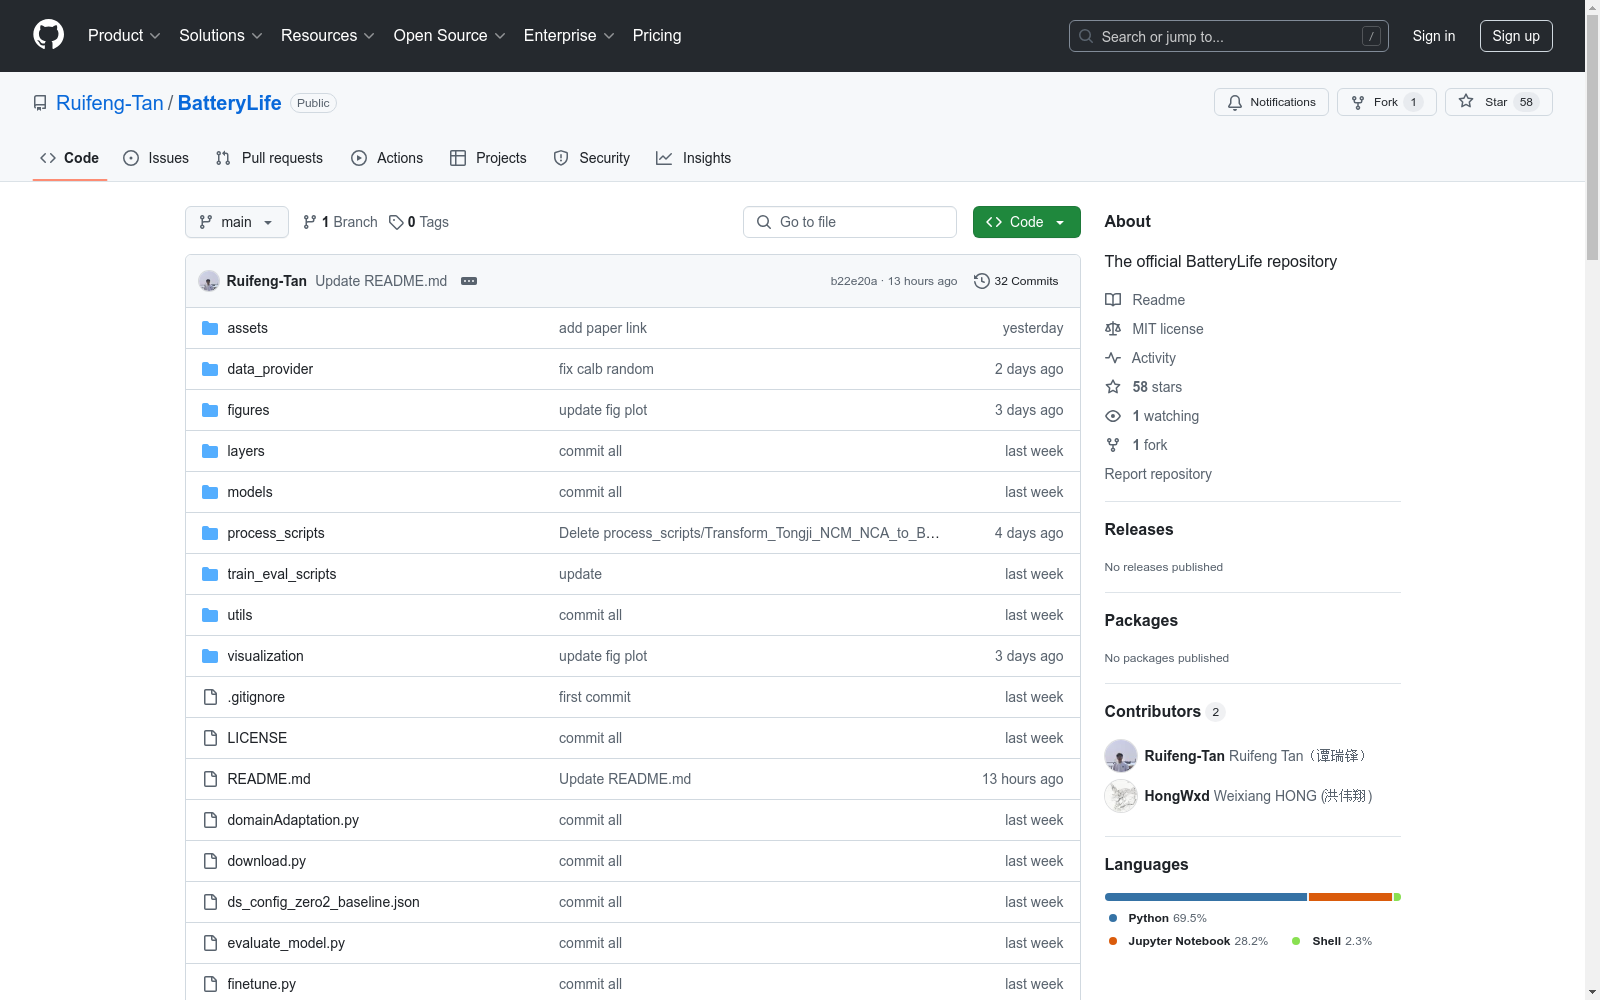
Task: Click Ruifeng-Tan commit author avatar
Action: 209,281
